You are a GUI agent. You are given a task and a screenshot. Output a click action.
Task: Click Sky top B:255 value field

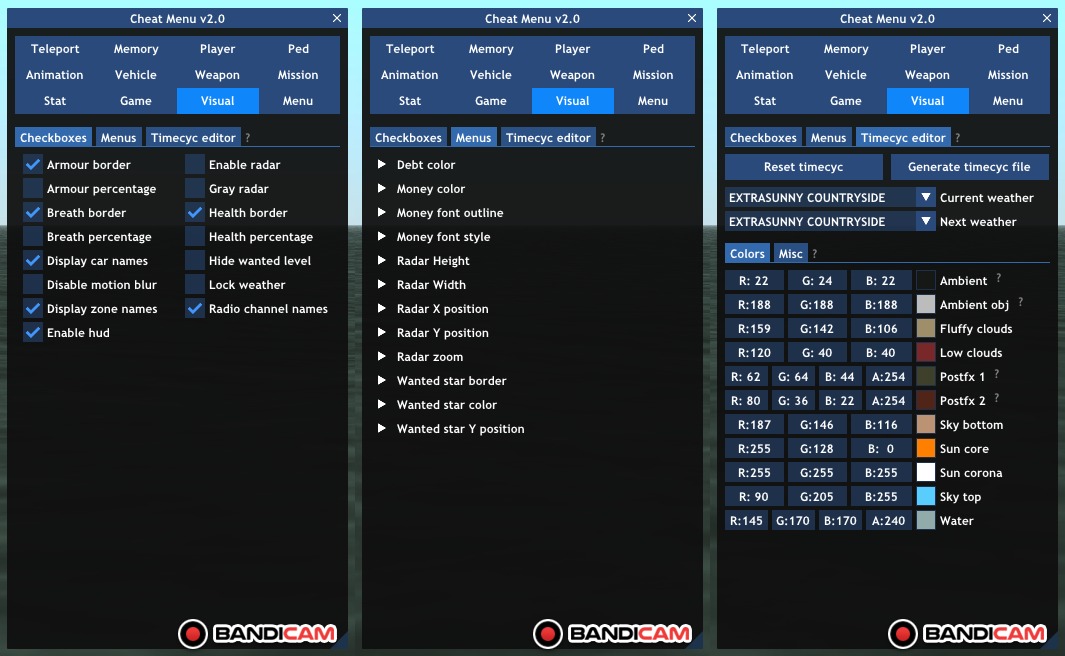pyautogui.click(x=881, y=496)
